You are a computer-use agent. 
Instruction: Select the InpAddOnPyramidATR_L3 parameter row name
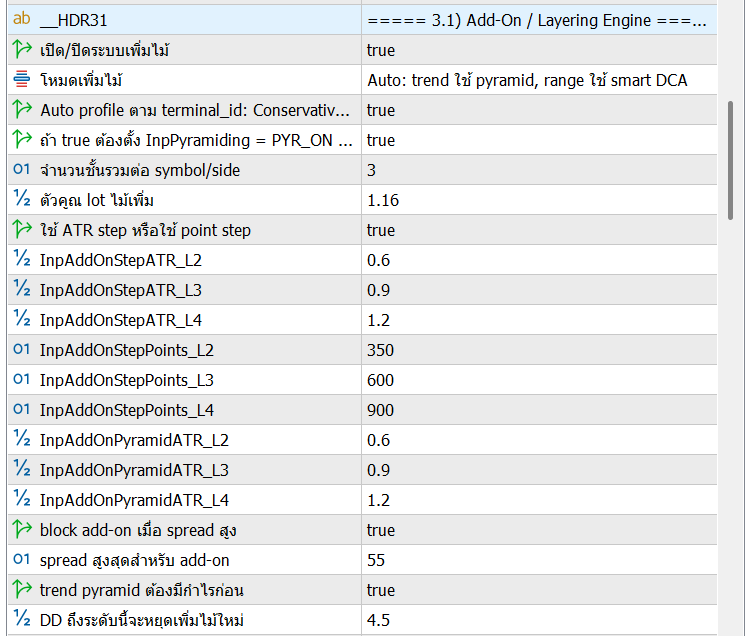point(134,470)
